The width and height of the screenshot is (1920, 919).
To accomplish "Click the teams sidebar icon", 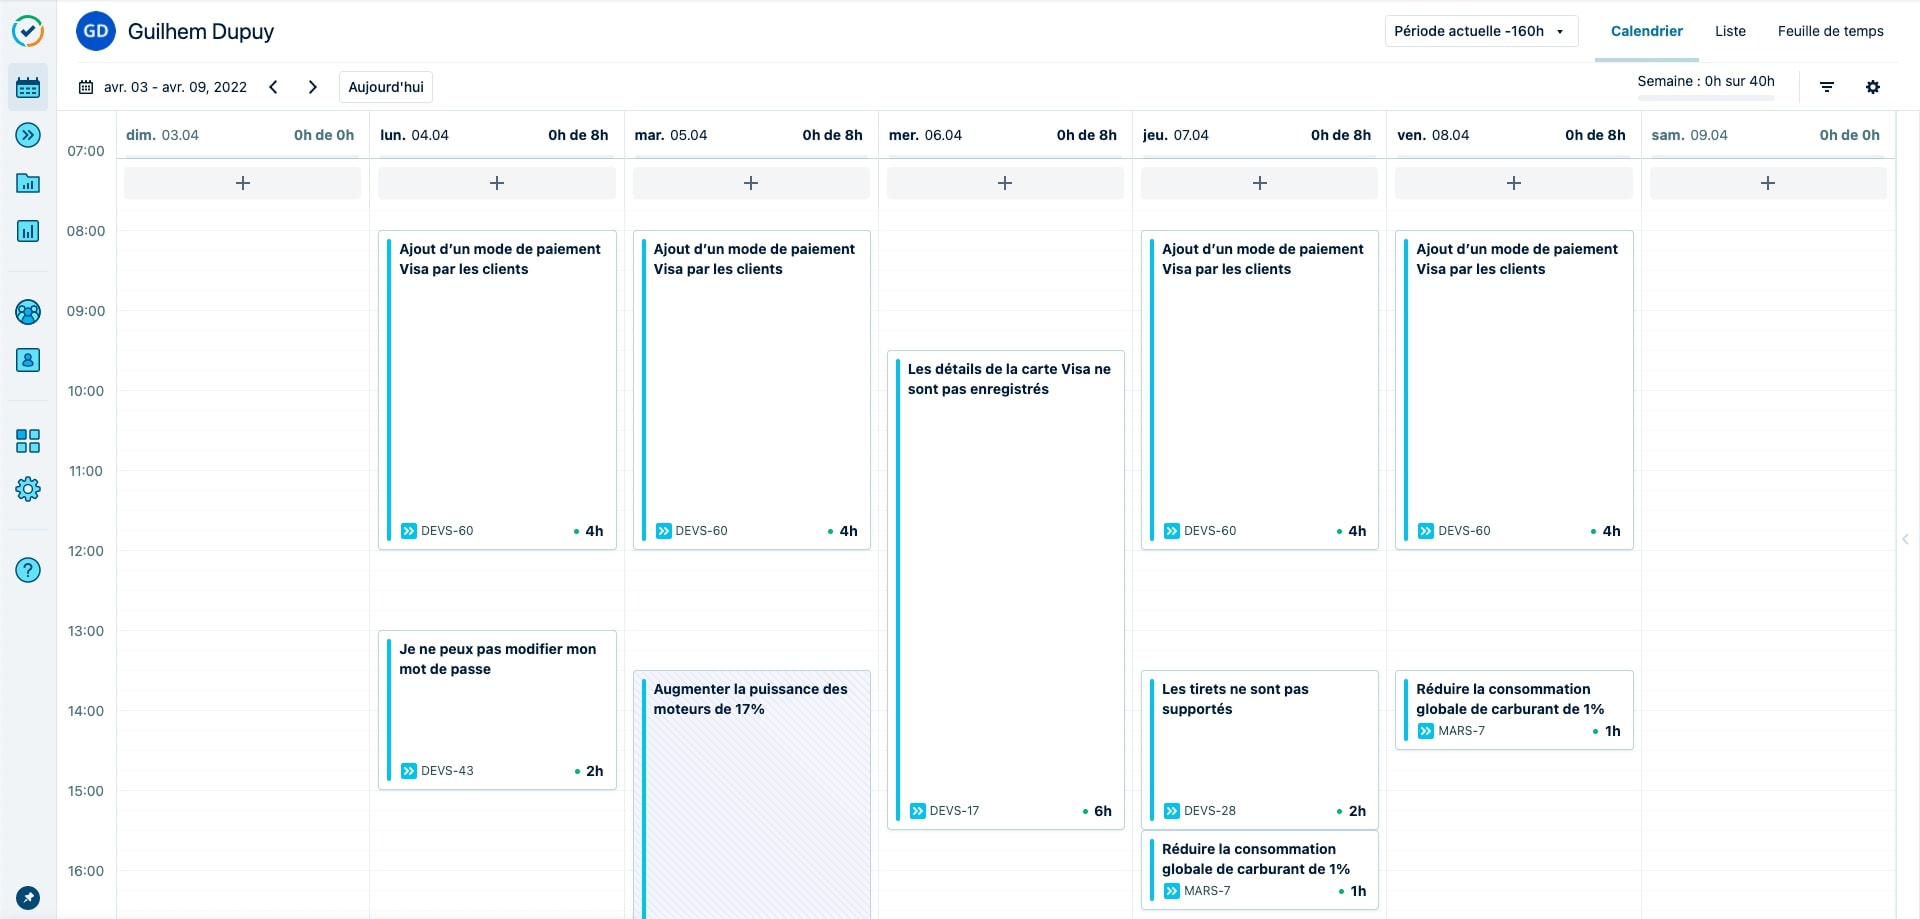I will click(x=28, y=312).
